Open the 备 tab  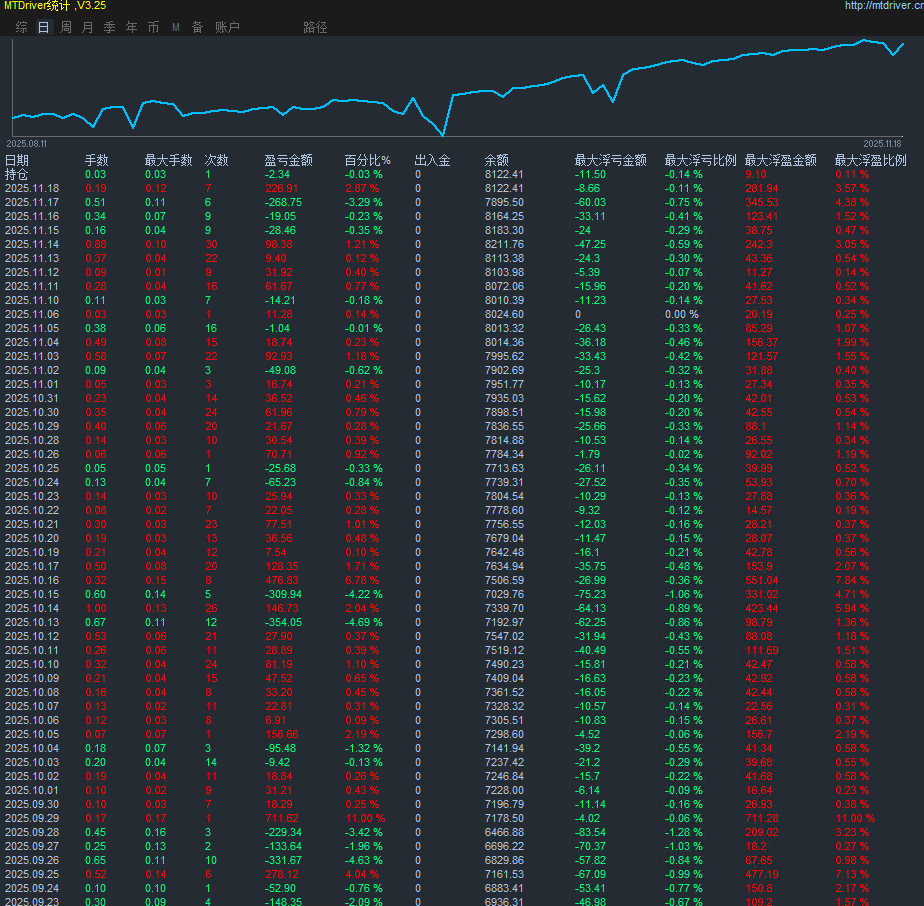[x=197, y=27]
